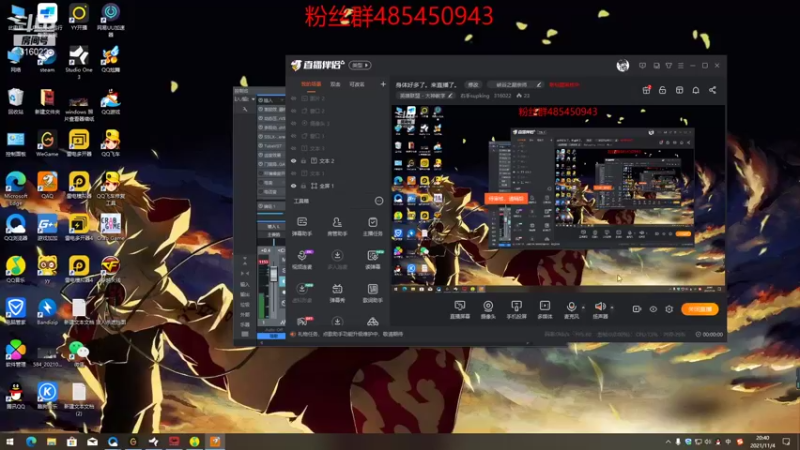The width and height of the screenshot is (800, 450).
Task: Show hidden icons chevron in system tray
Action: click(x=668, y=441)
